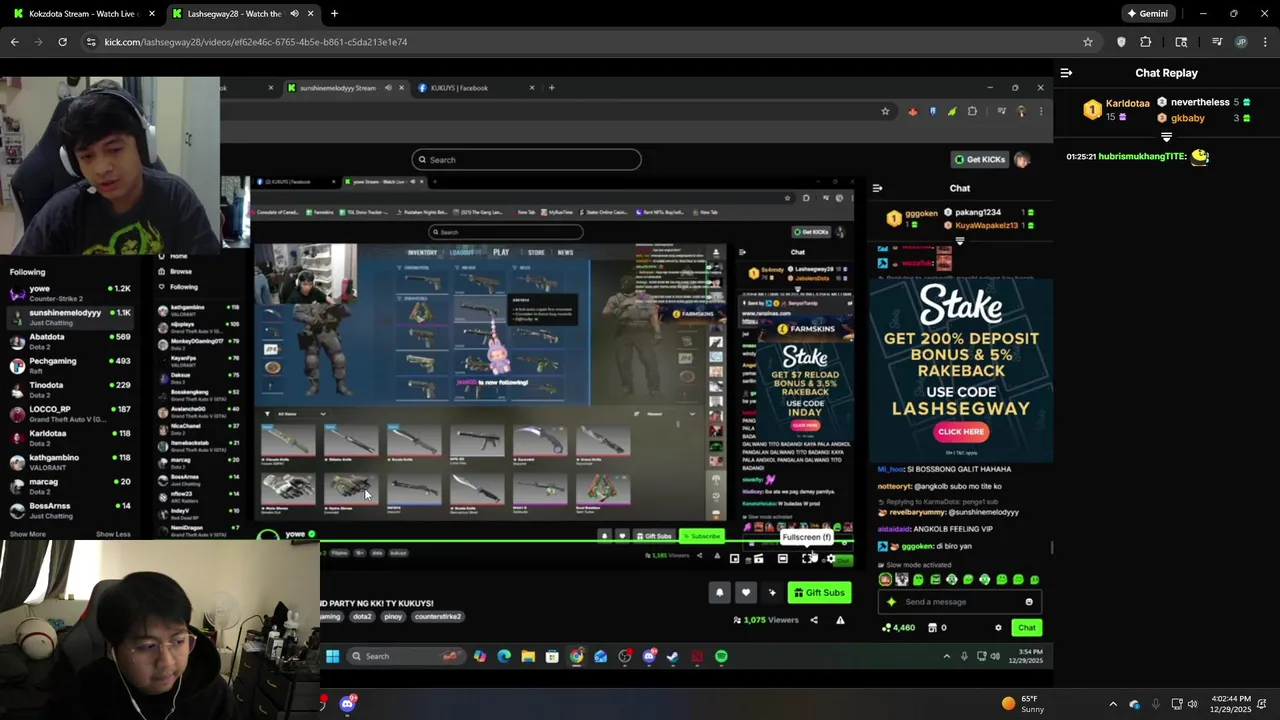The width and height of the screenshot is (1280, 720).
Task: Open the media controls icon in Chrome toolbar
Action: click(x=1217, y=42)
